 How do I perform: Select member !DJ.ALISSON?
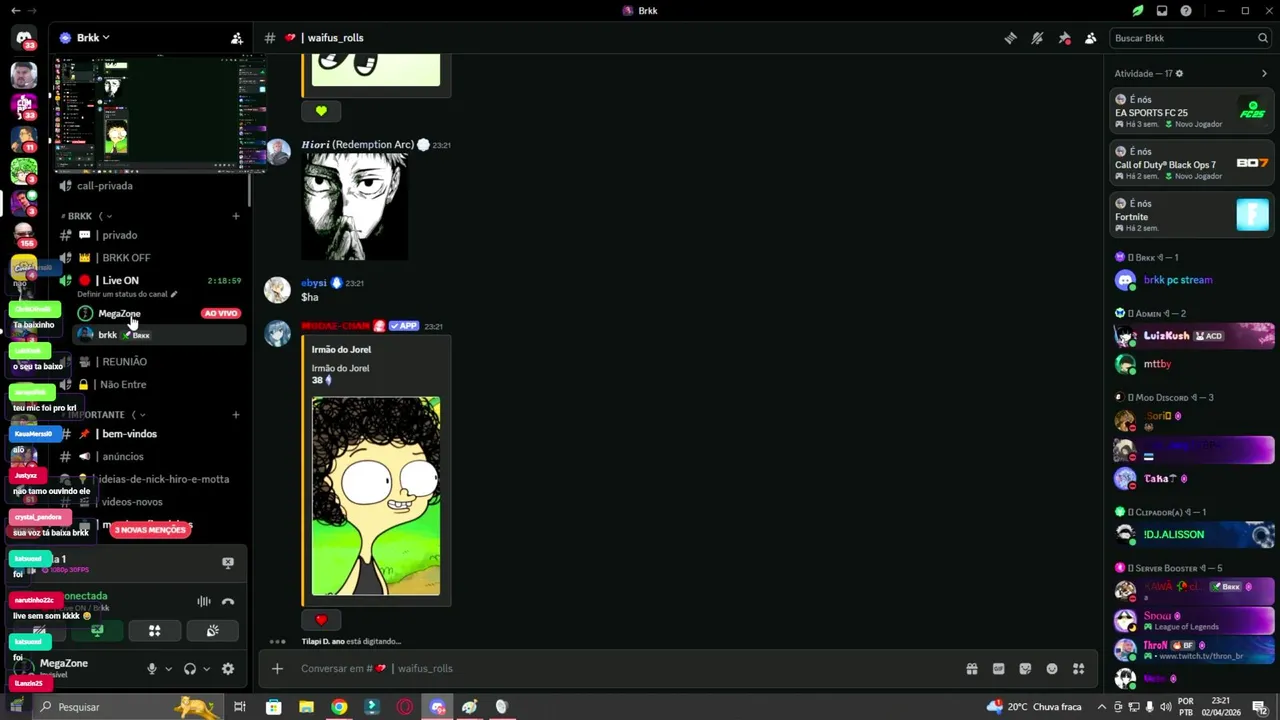point(1192,535)
